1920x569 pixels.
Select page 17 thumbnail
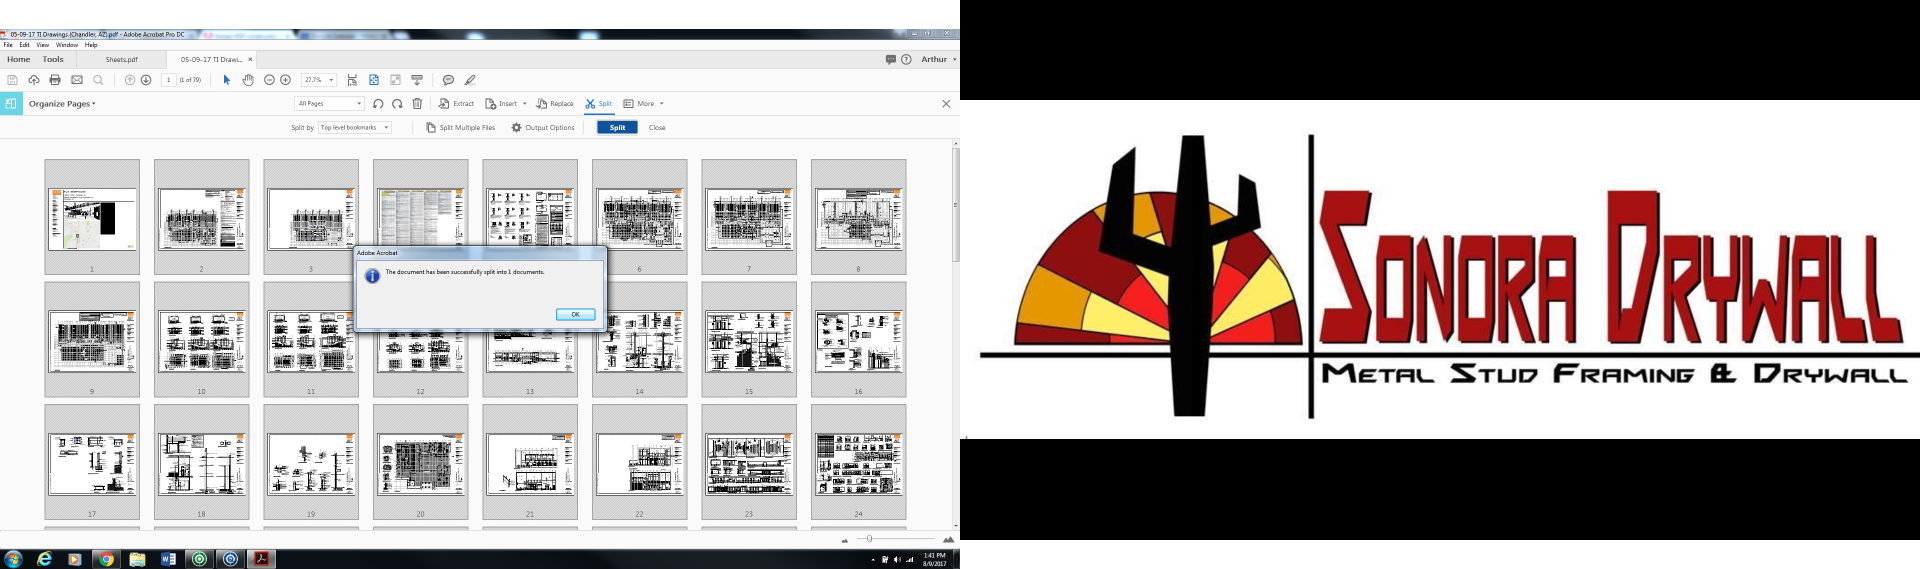point(92,462)
